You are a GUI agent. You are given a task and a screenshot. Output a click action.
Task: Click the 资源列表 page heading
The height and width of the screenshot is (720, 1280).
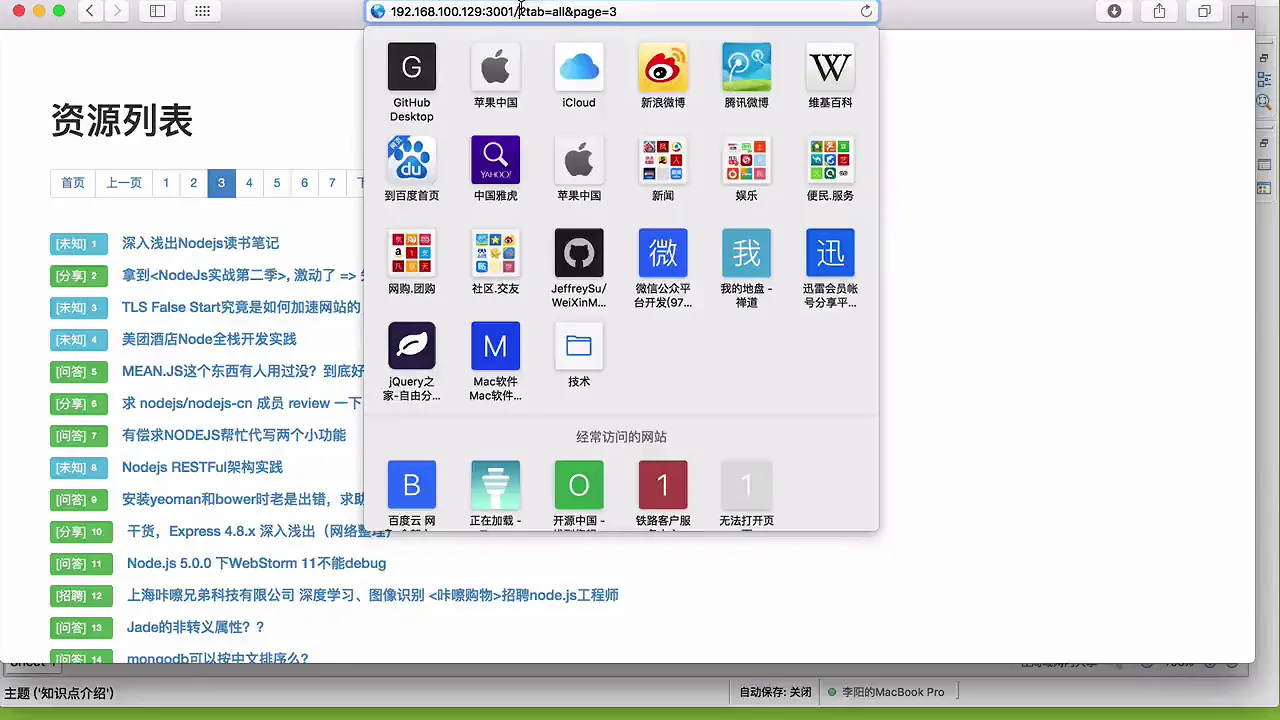tap(122, 121)
